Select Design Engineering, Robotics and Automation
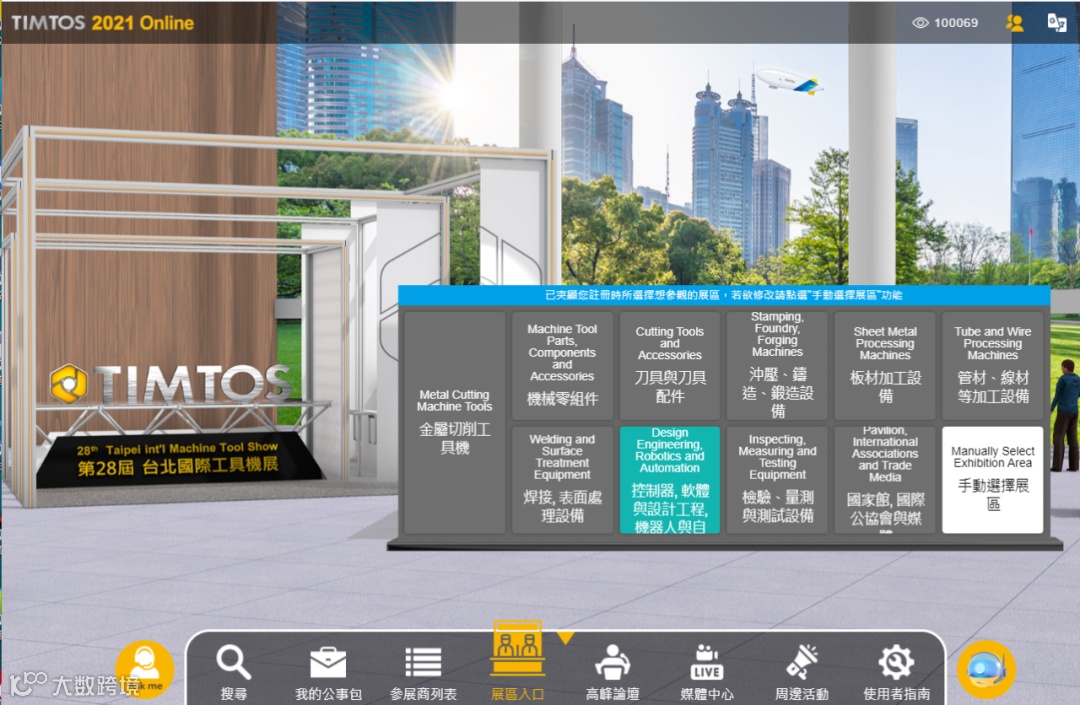1080x705 pixels. (669, 480)
